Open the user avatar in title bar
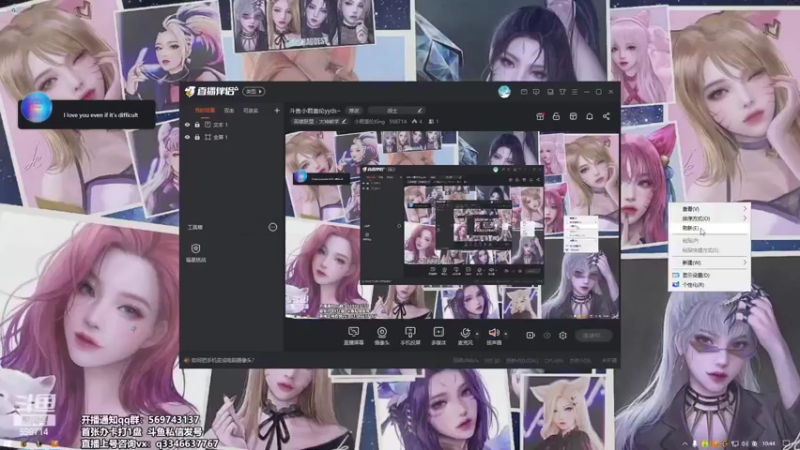 pos(504,92)
